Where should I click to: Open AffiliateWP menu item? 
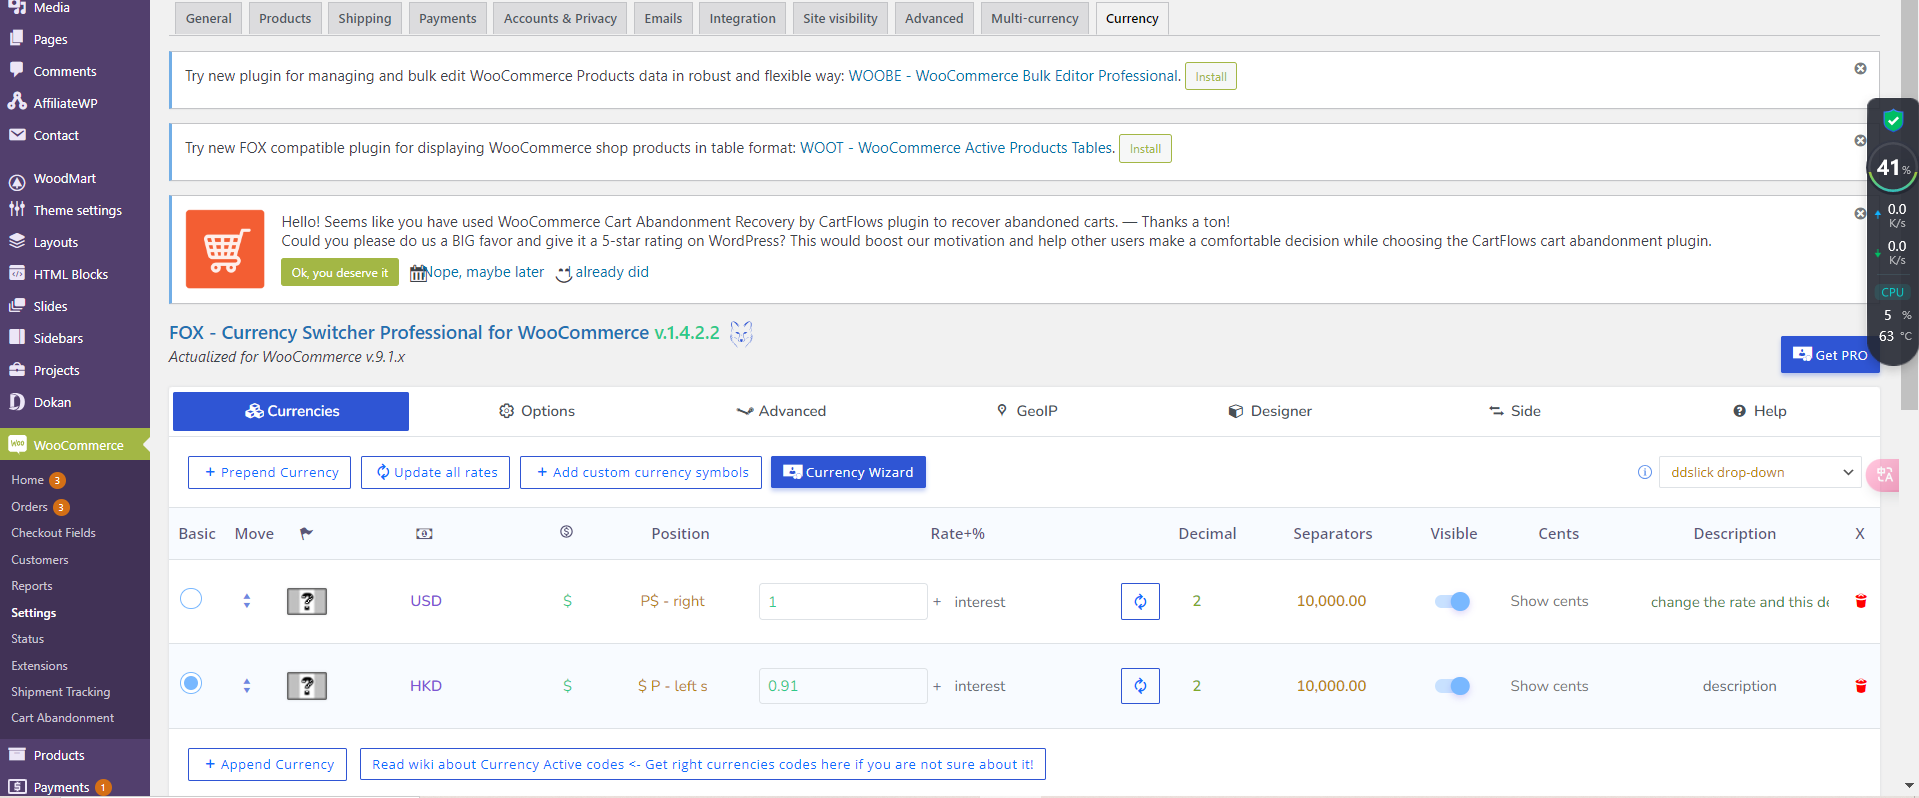[65, 103]
